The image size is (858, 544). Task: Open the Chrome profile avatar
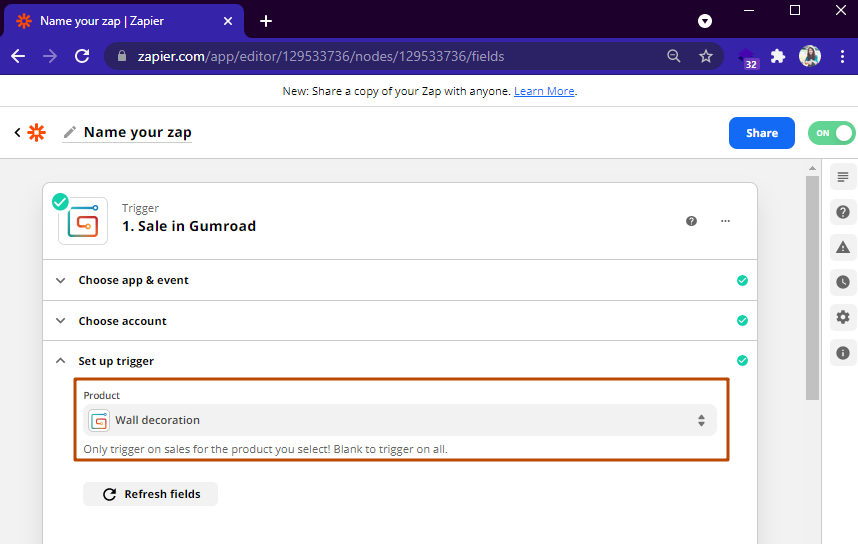point(810,56)
